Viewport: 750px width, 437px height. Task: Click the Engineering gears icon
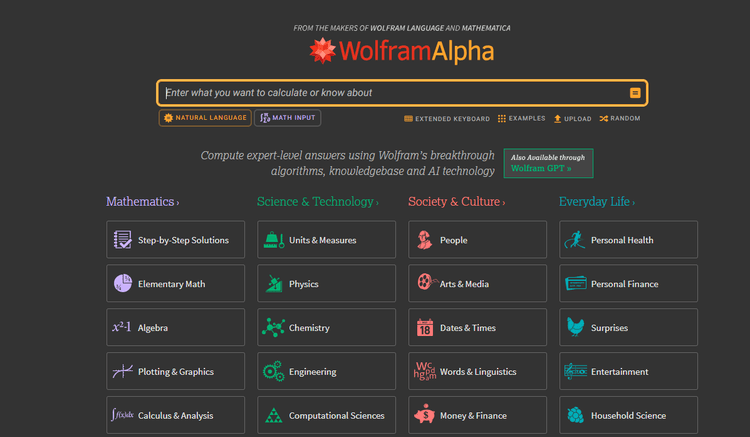[274, 371]
